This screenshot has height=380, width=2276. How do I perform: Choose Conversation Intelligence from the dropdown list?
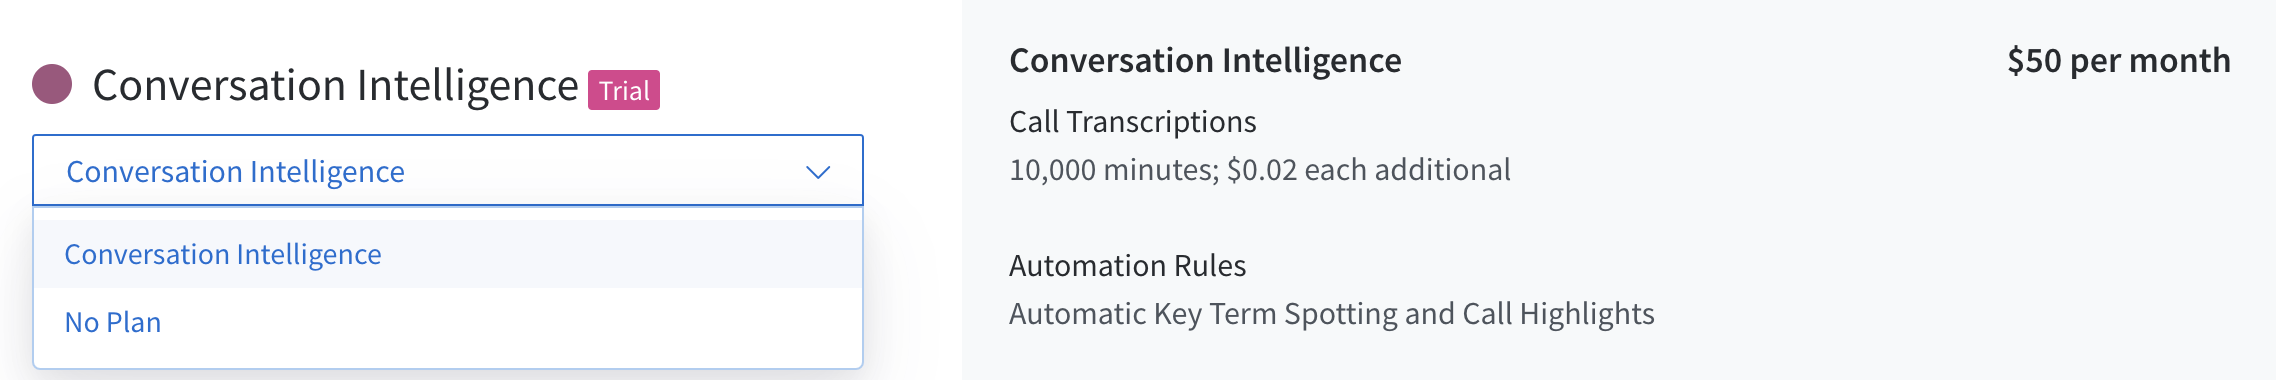coord(223,255)
